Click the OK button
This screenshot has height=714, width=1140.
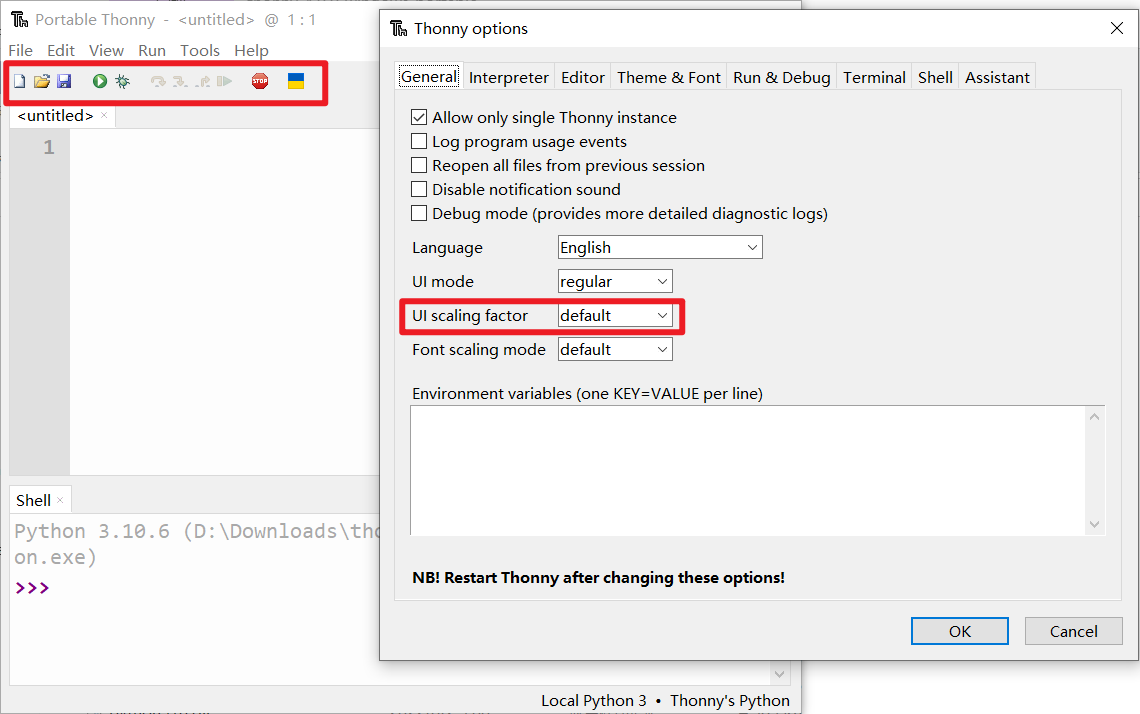click(x=959, y=631)
